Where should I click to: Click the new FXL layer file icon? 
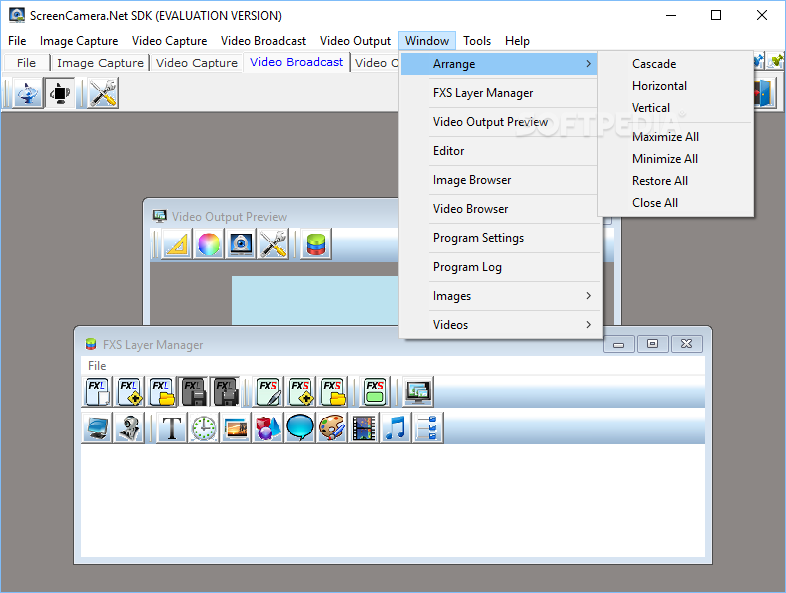click(97, 391)
